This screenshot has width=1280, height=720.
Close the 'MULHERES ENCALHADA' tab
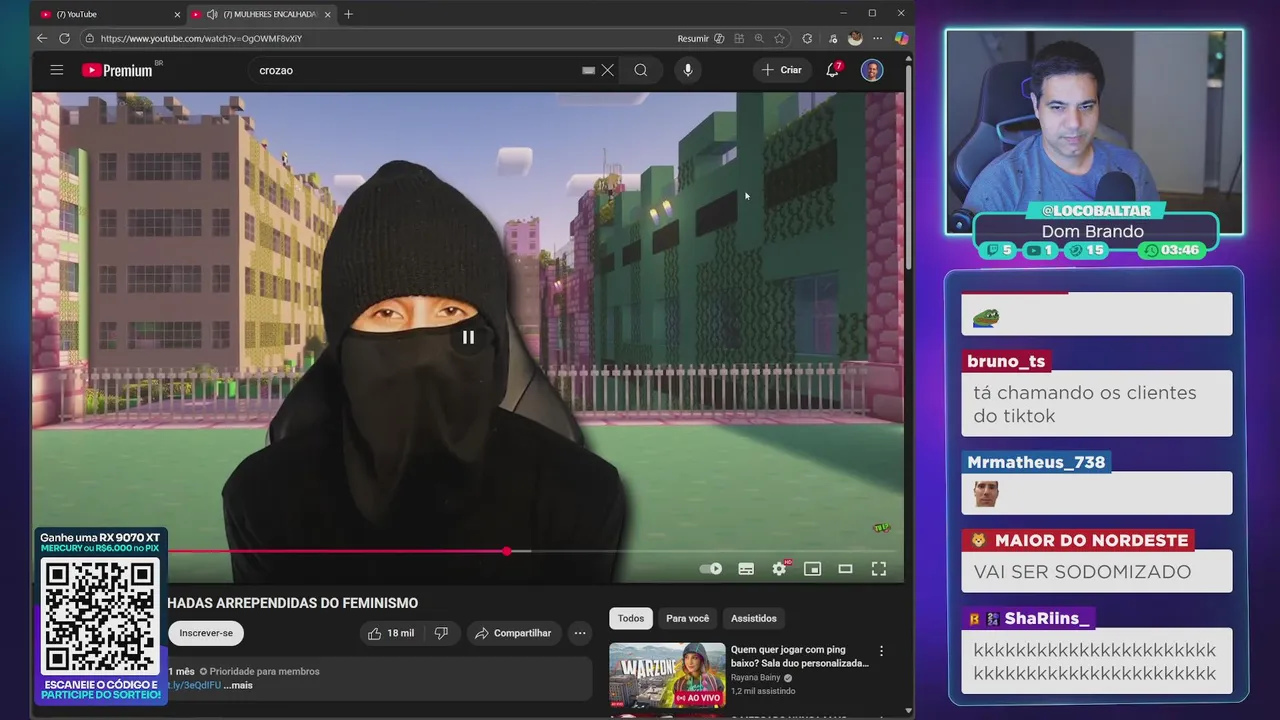click(x=327, y=14)
